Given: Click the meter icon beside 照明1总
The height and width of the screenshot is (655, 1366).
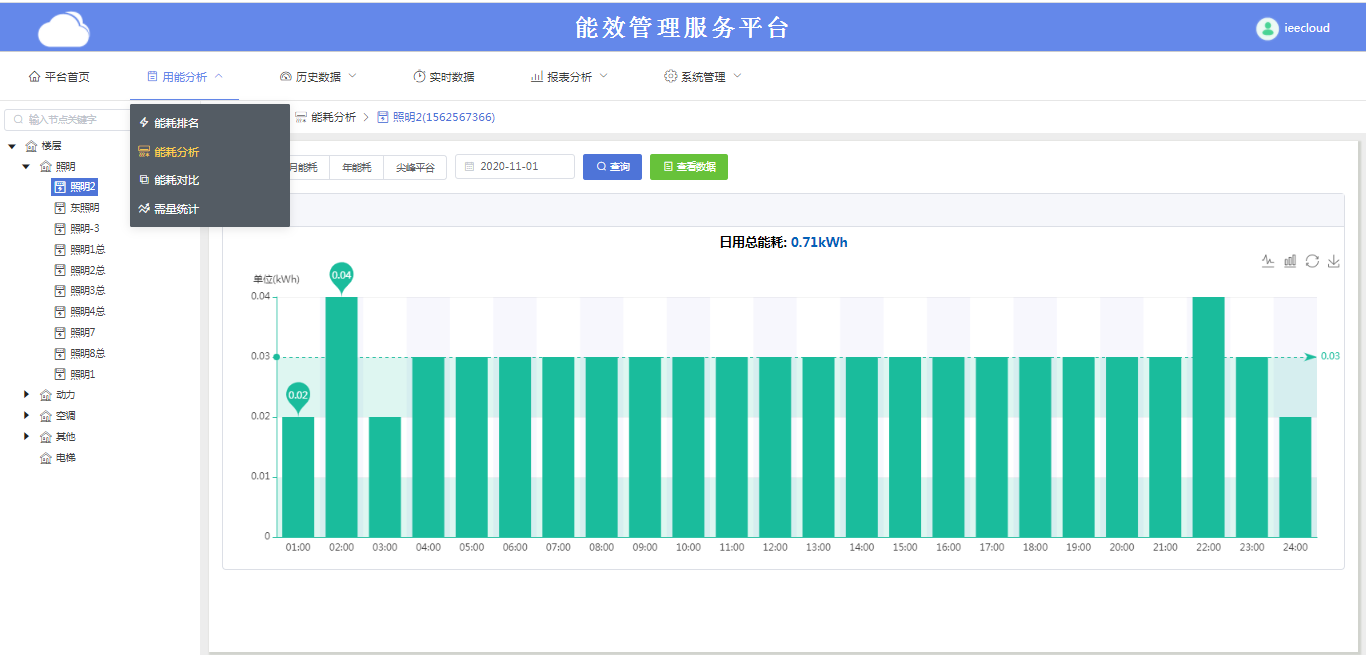Looking at the screenshot, I should click(60, 249).
